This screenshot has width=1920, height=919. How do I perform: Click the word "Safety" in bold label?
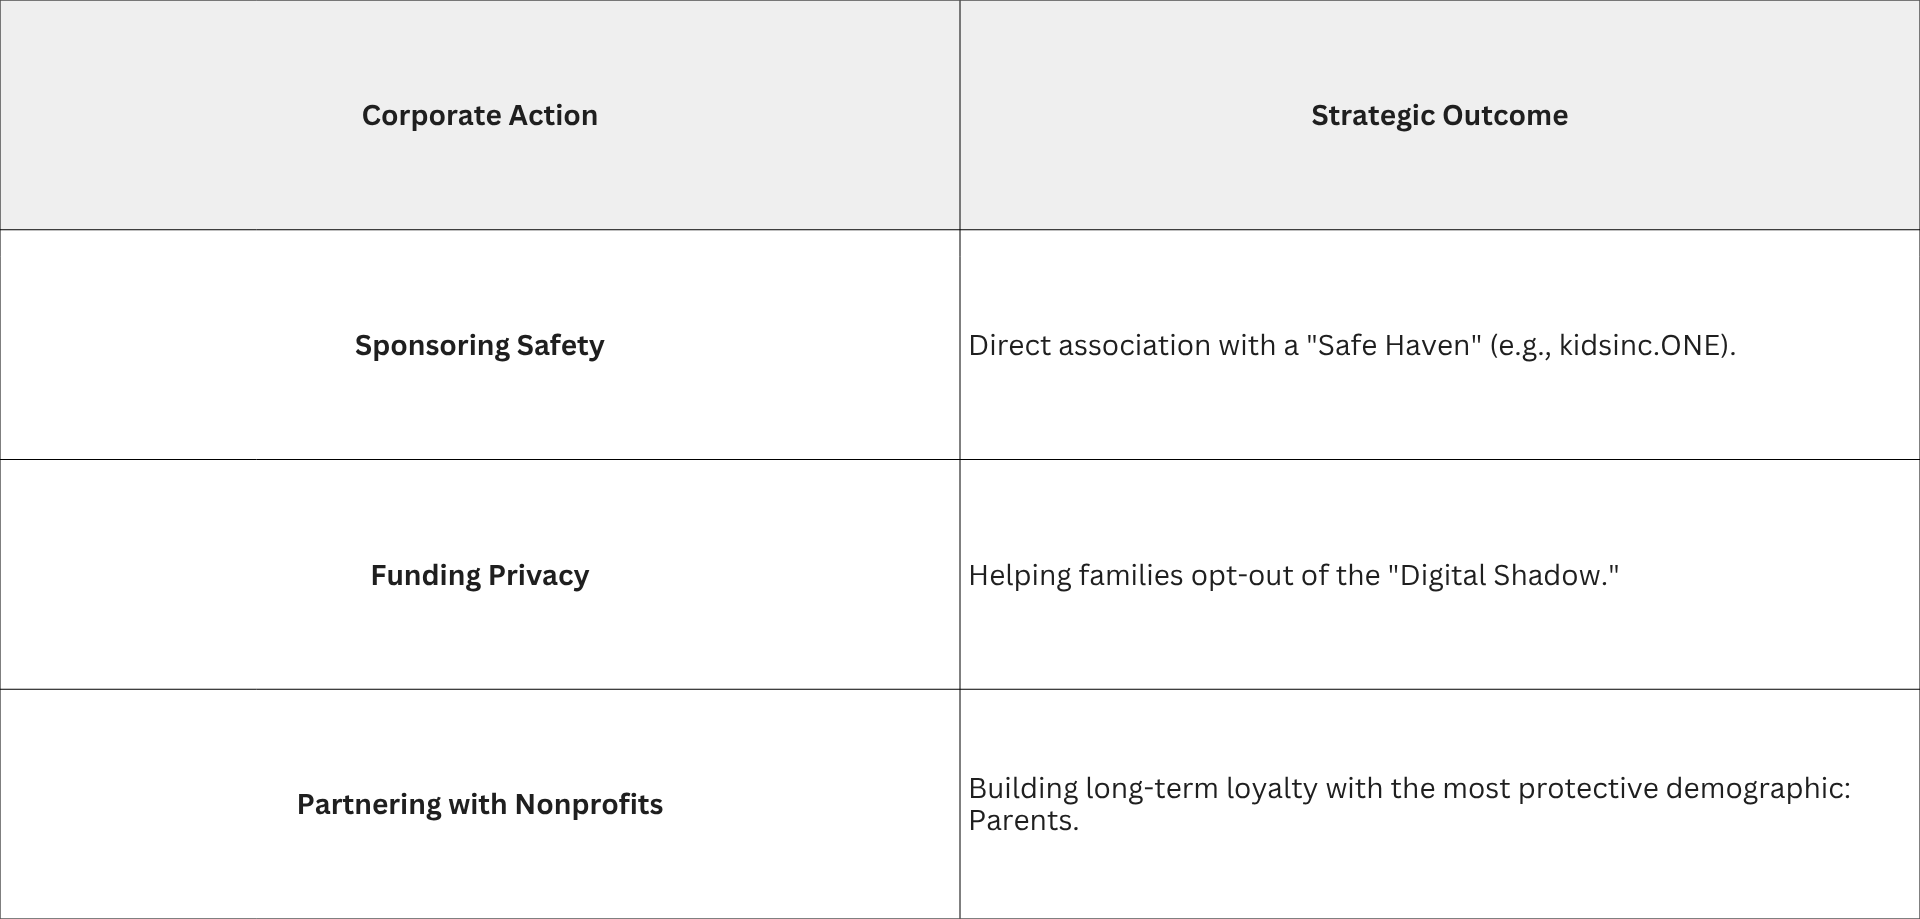[x=560, y=345]
